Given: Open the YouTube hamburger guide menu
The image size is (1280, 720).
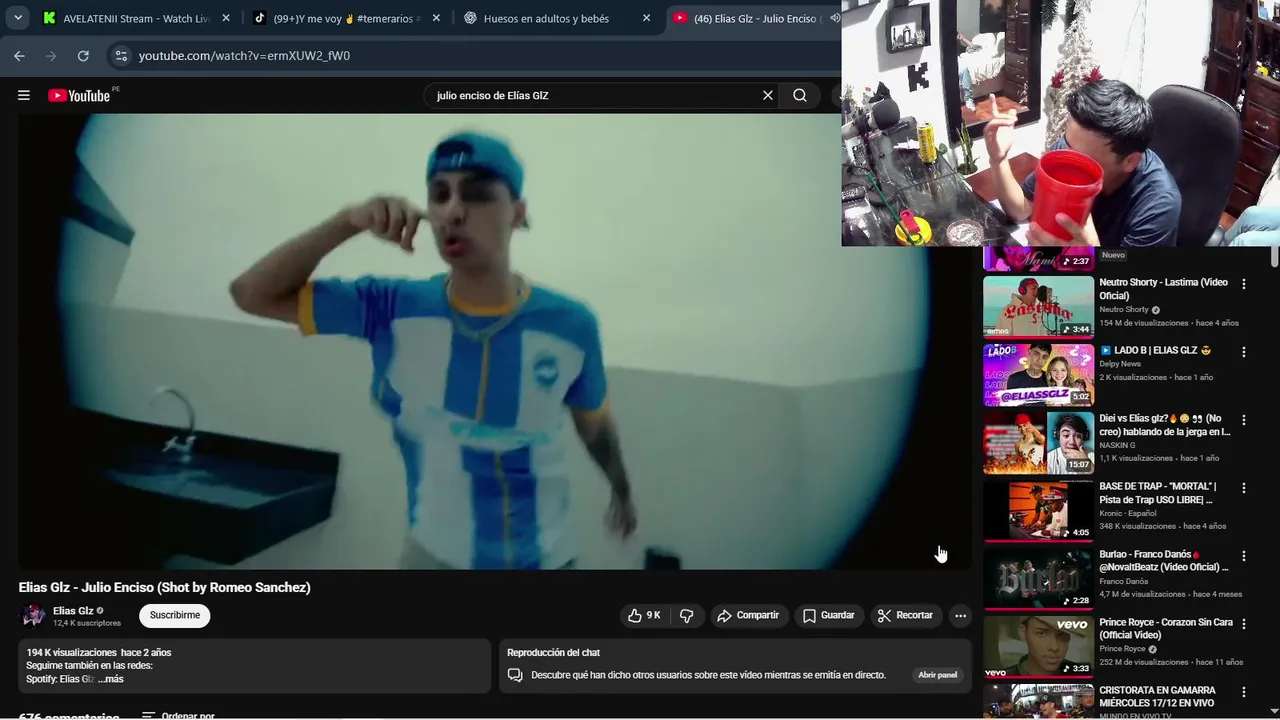Looking at the screenshot, I should click(23, 95).
